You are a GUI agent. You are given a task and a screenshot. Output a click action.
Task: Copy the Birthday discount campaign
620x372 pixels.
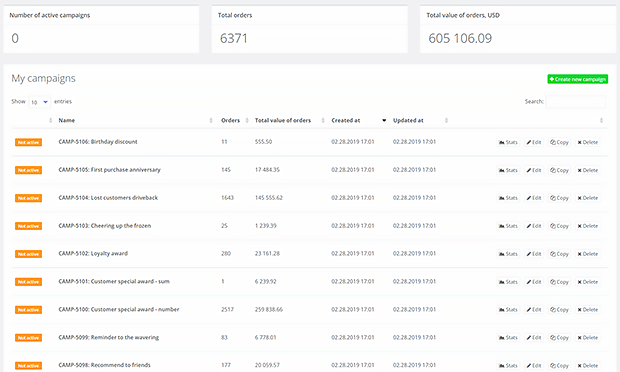559,142
